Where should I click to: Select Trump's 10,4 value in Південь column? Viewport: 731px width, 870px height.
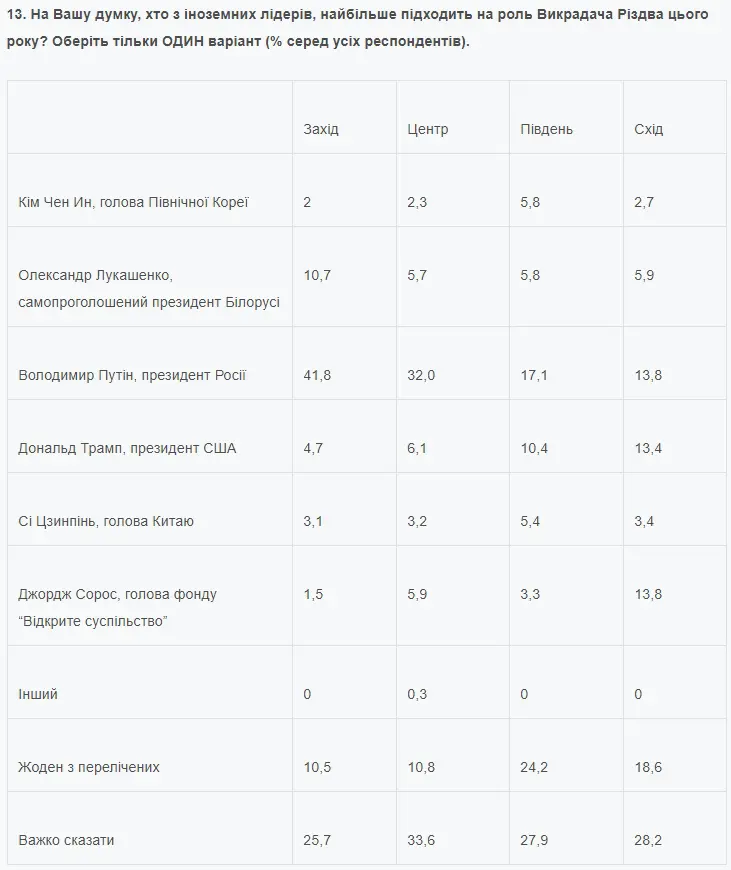click(534, 448)
